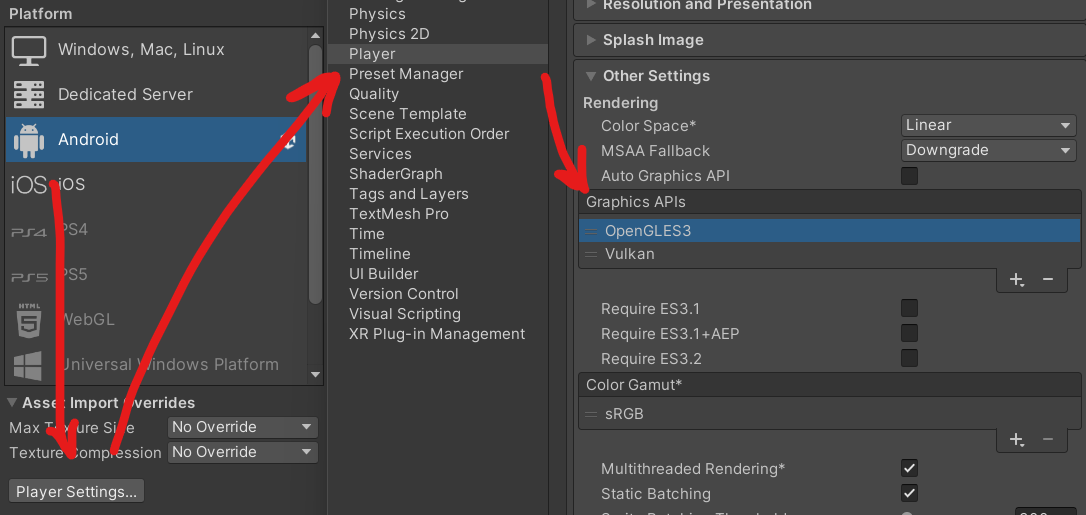
Task: Add a Color Gamut with plus button
Action: pyautogui.click(x=1016, y=440)
